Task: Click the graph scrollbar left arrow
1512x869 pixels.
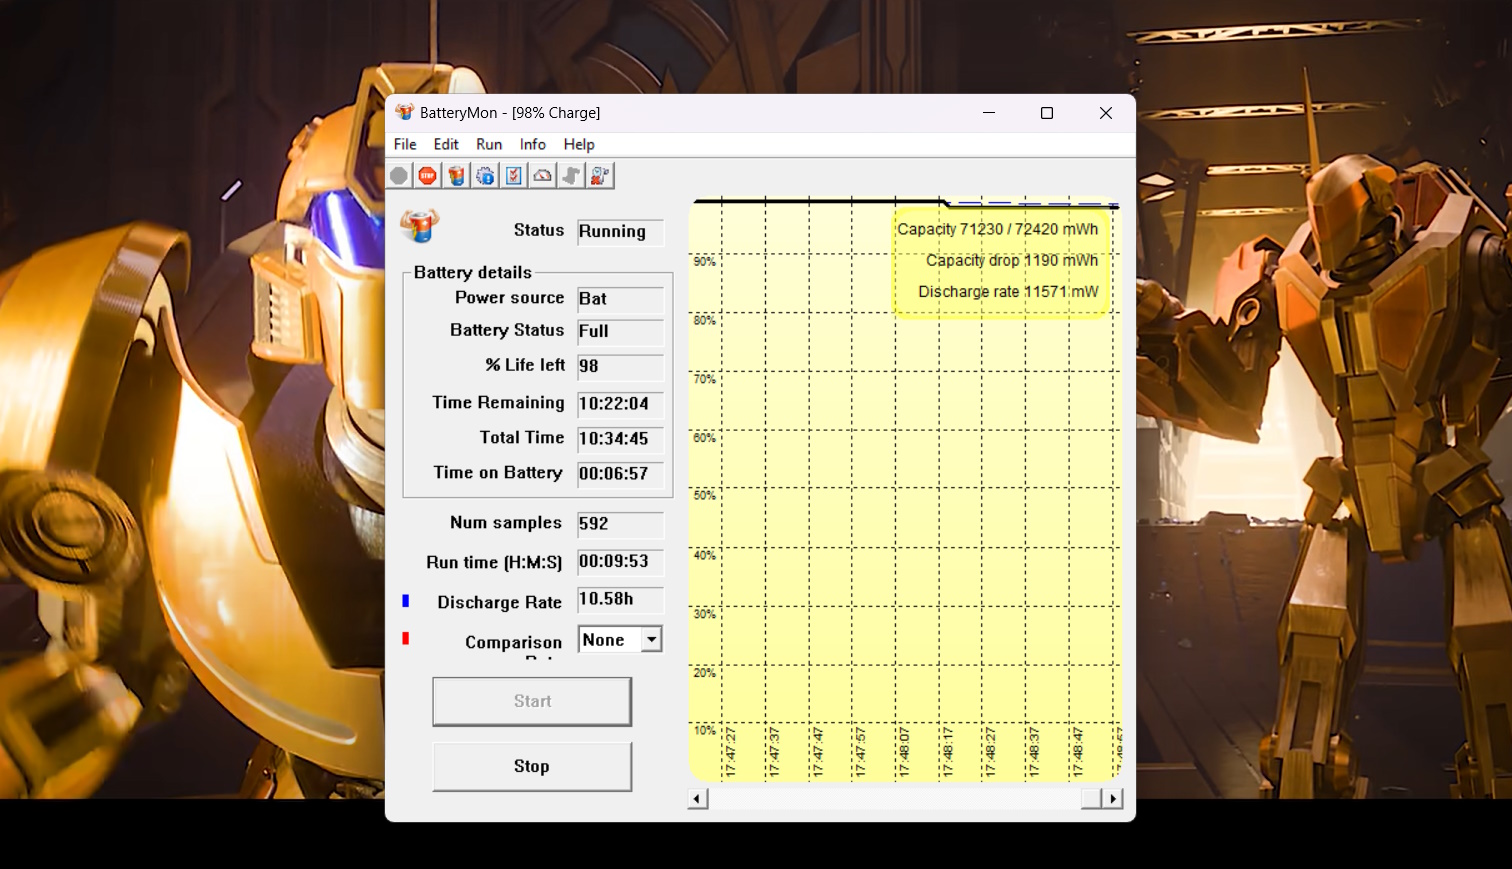Action: [x=699, y=798]
